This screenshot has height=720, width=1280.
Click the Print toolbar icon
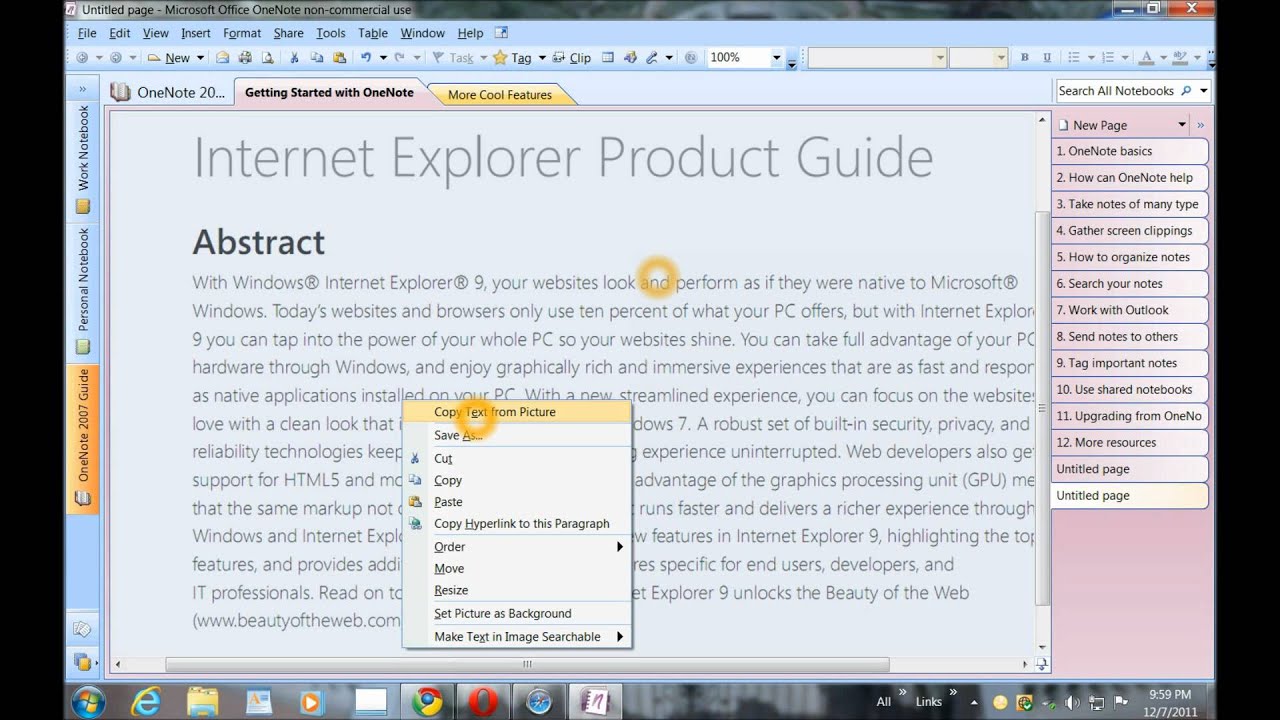(244, 58)
